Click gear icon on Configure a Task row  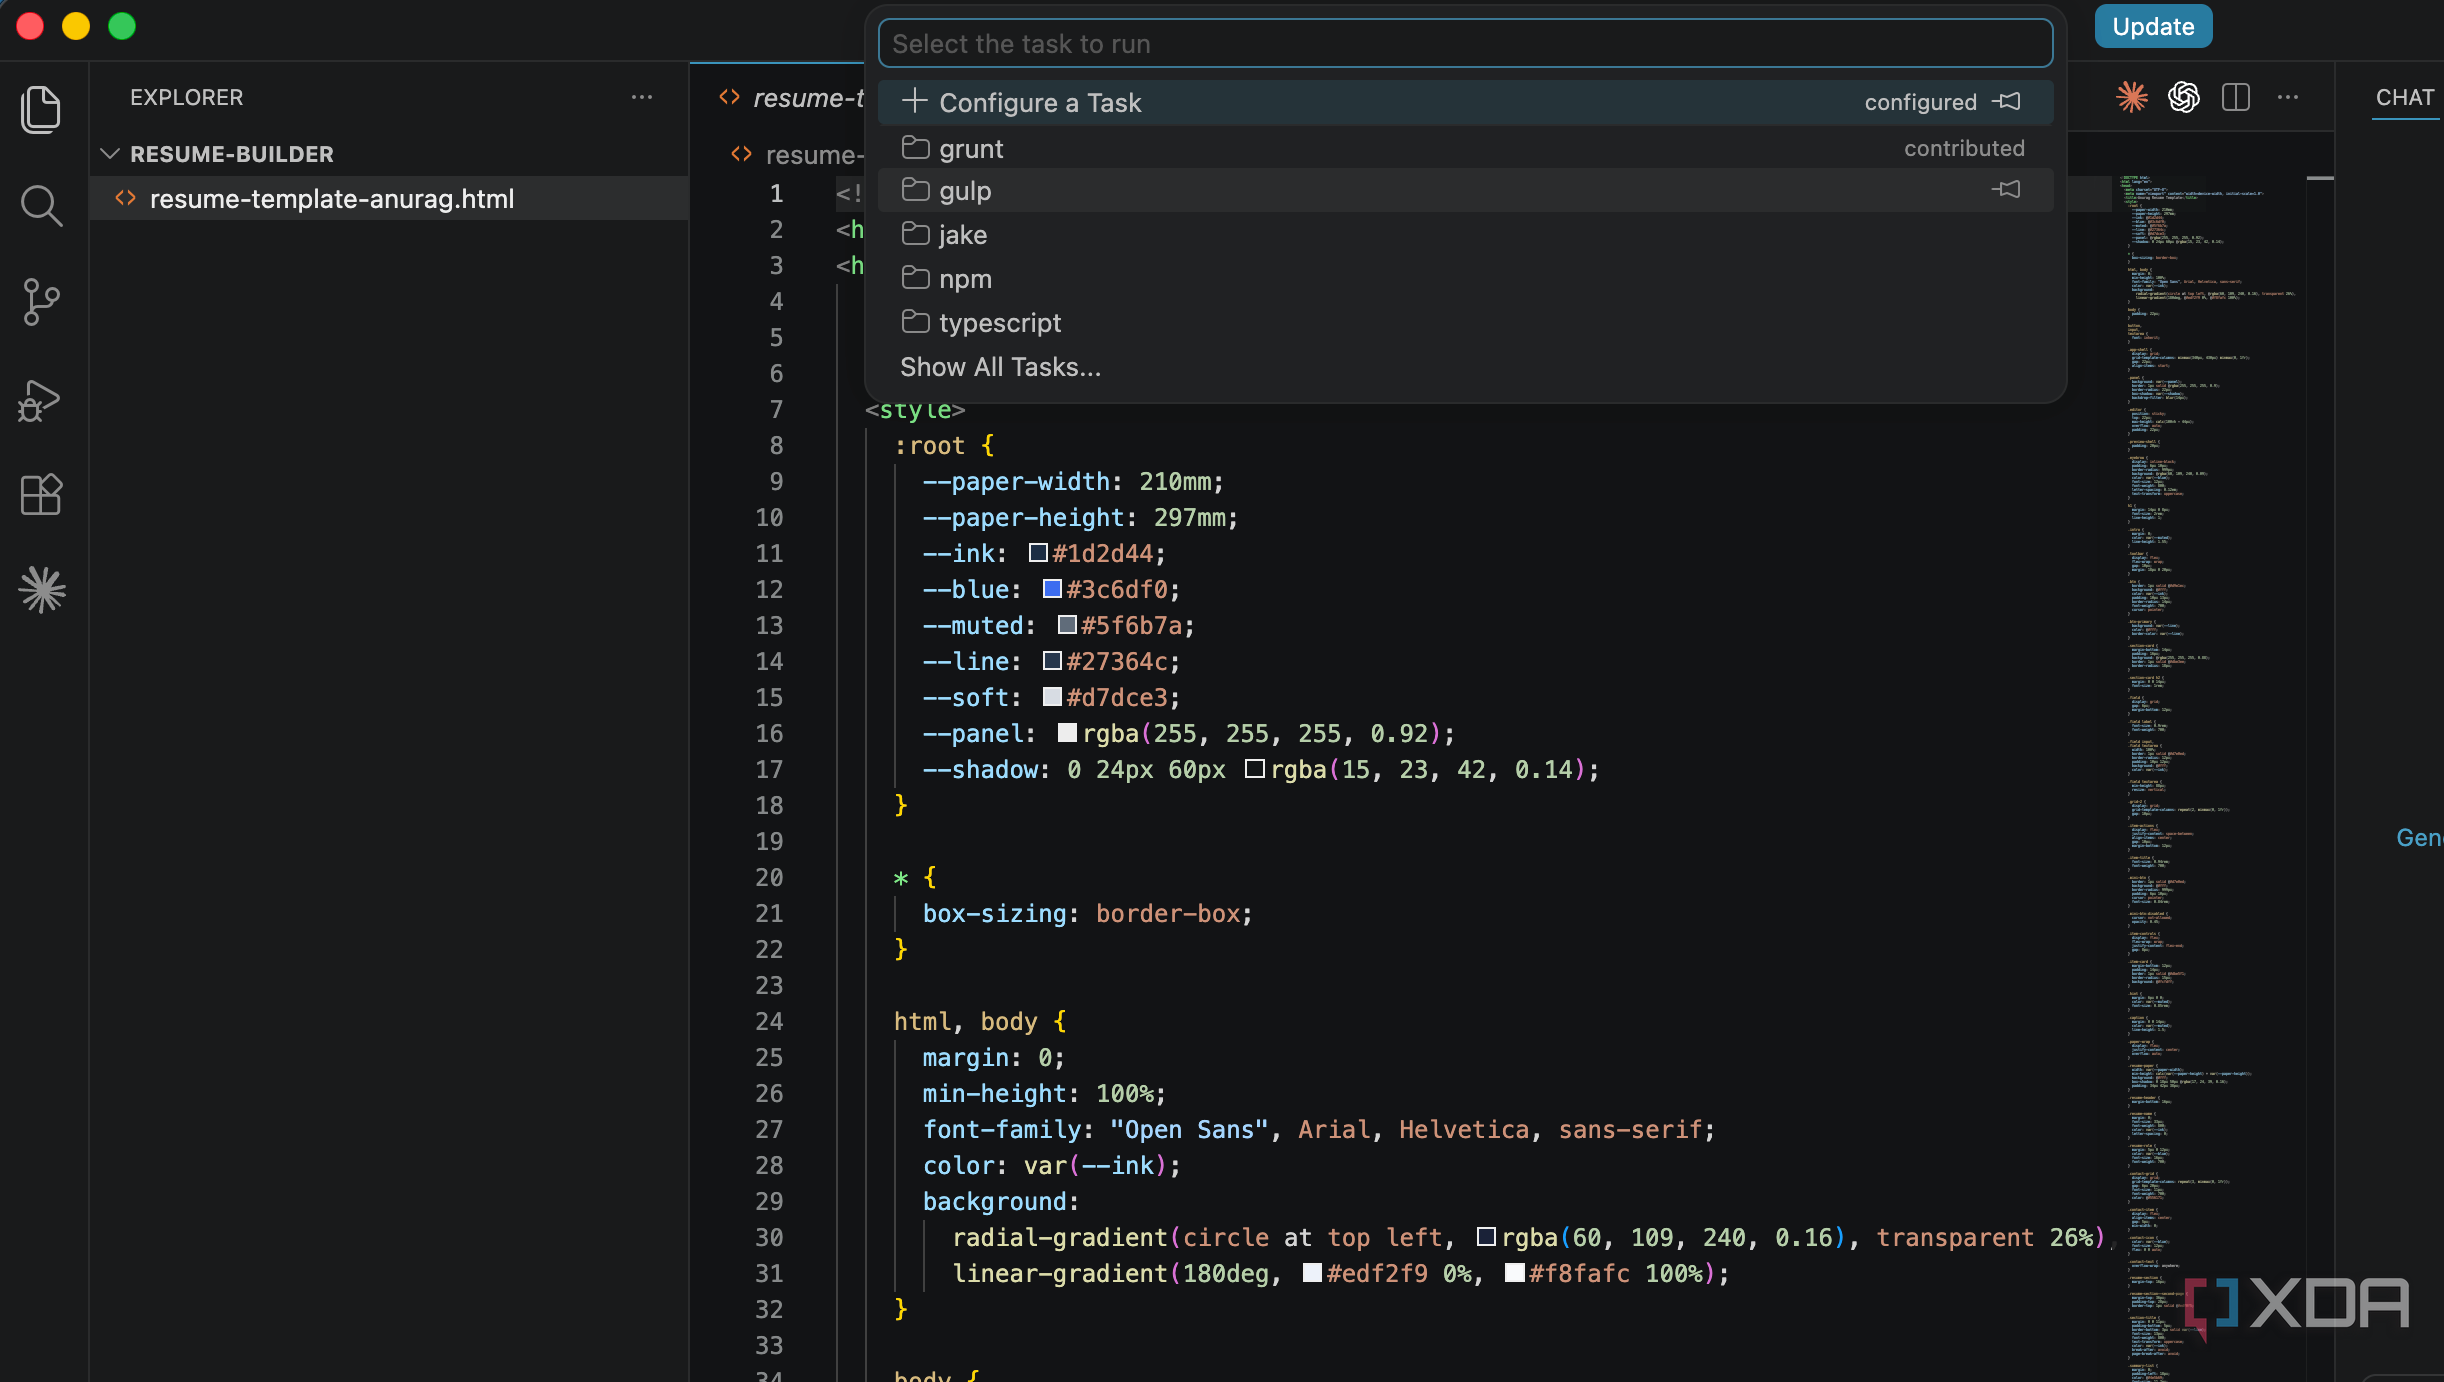click(x=2006, y=102)
